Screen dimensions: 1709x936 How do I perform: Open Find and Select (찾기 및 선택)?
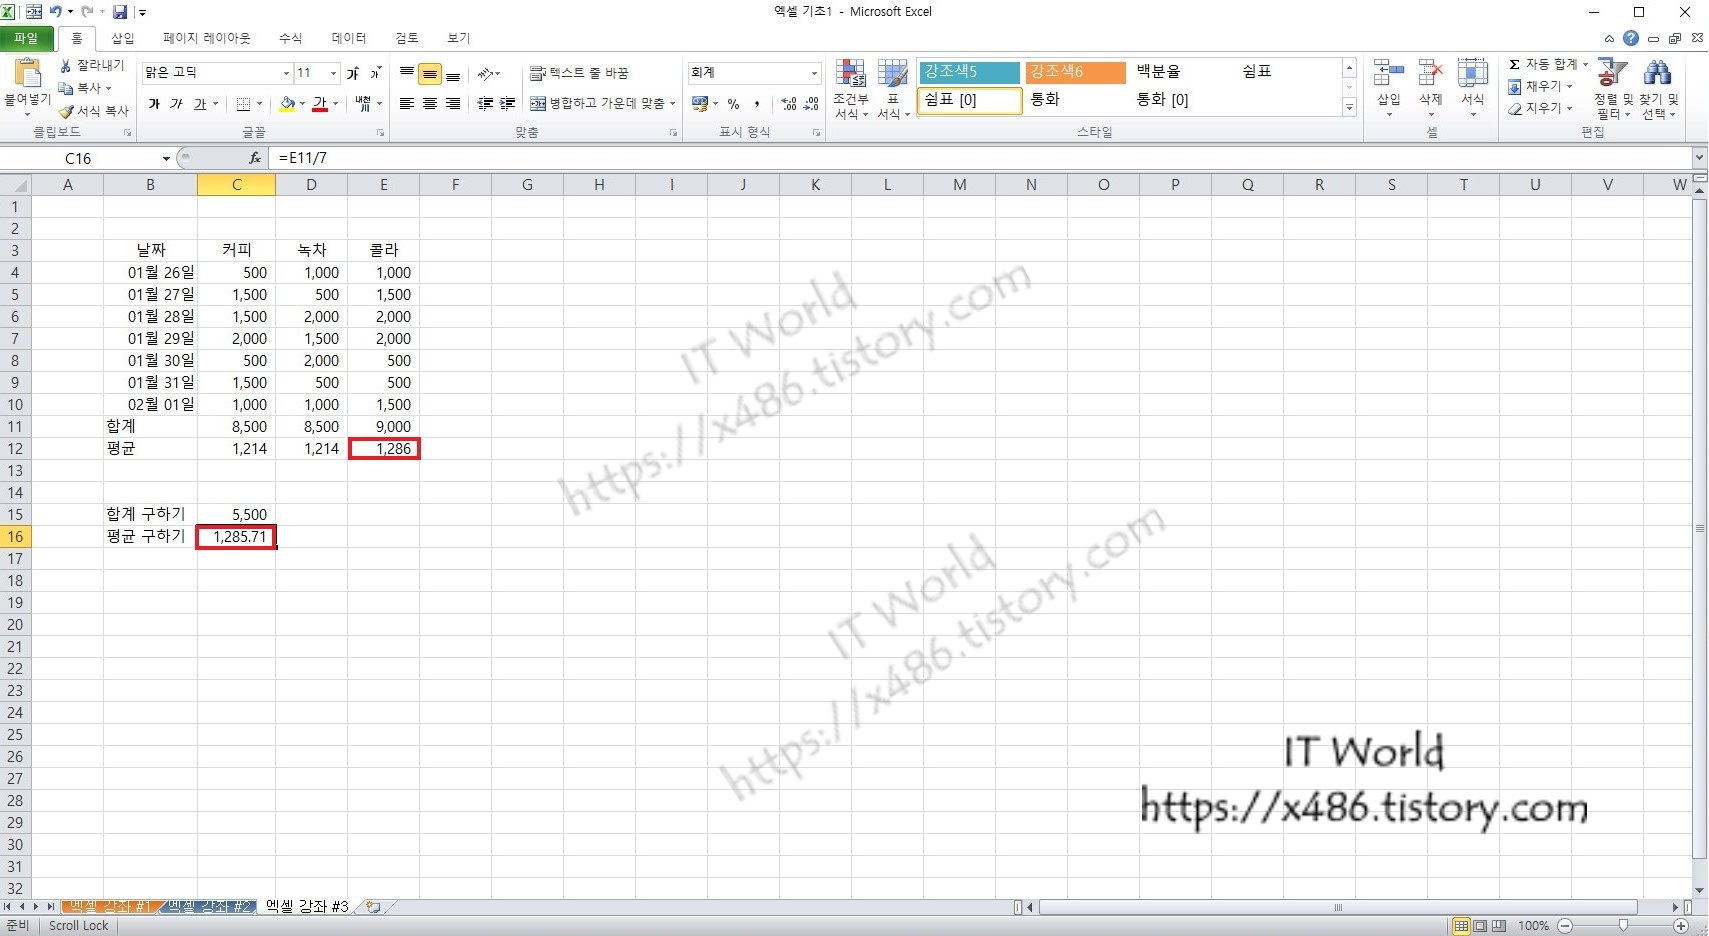point(1660,88)
